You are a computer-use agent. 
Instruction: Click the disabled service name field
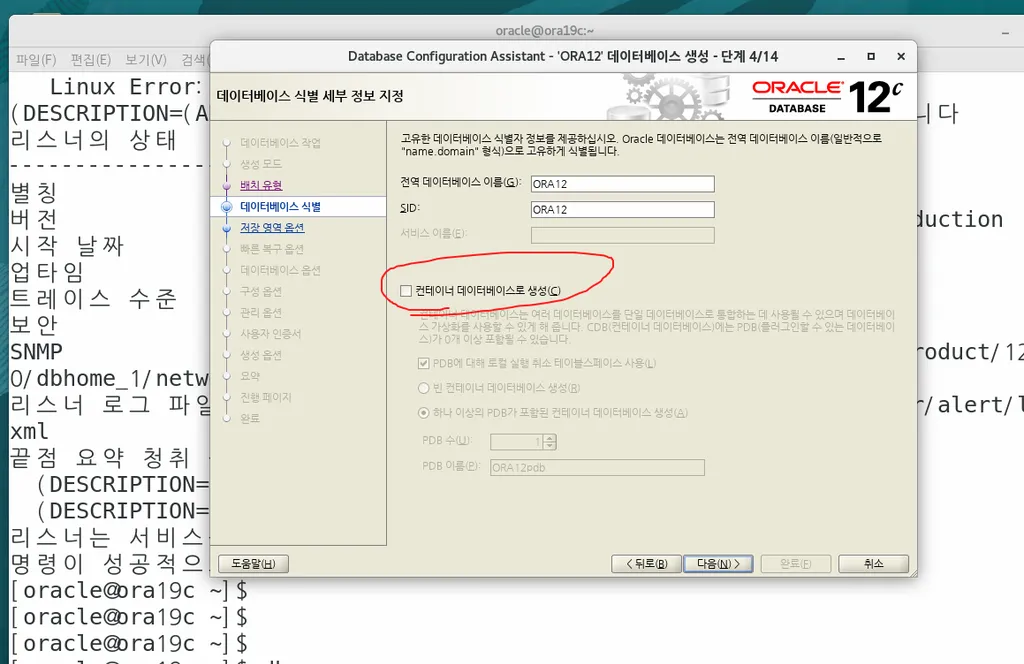pos(622,235)
